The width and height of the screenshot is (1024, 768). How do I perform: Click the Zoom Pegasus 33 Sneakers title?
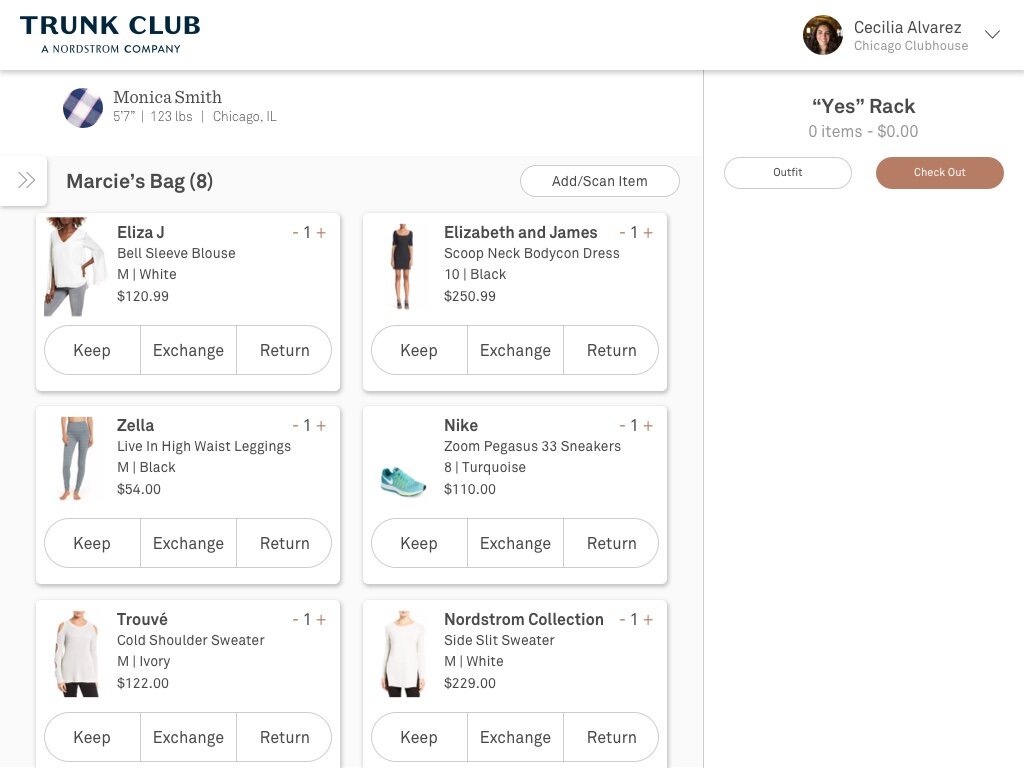pyautogui.click(x=532, y=447)
